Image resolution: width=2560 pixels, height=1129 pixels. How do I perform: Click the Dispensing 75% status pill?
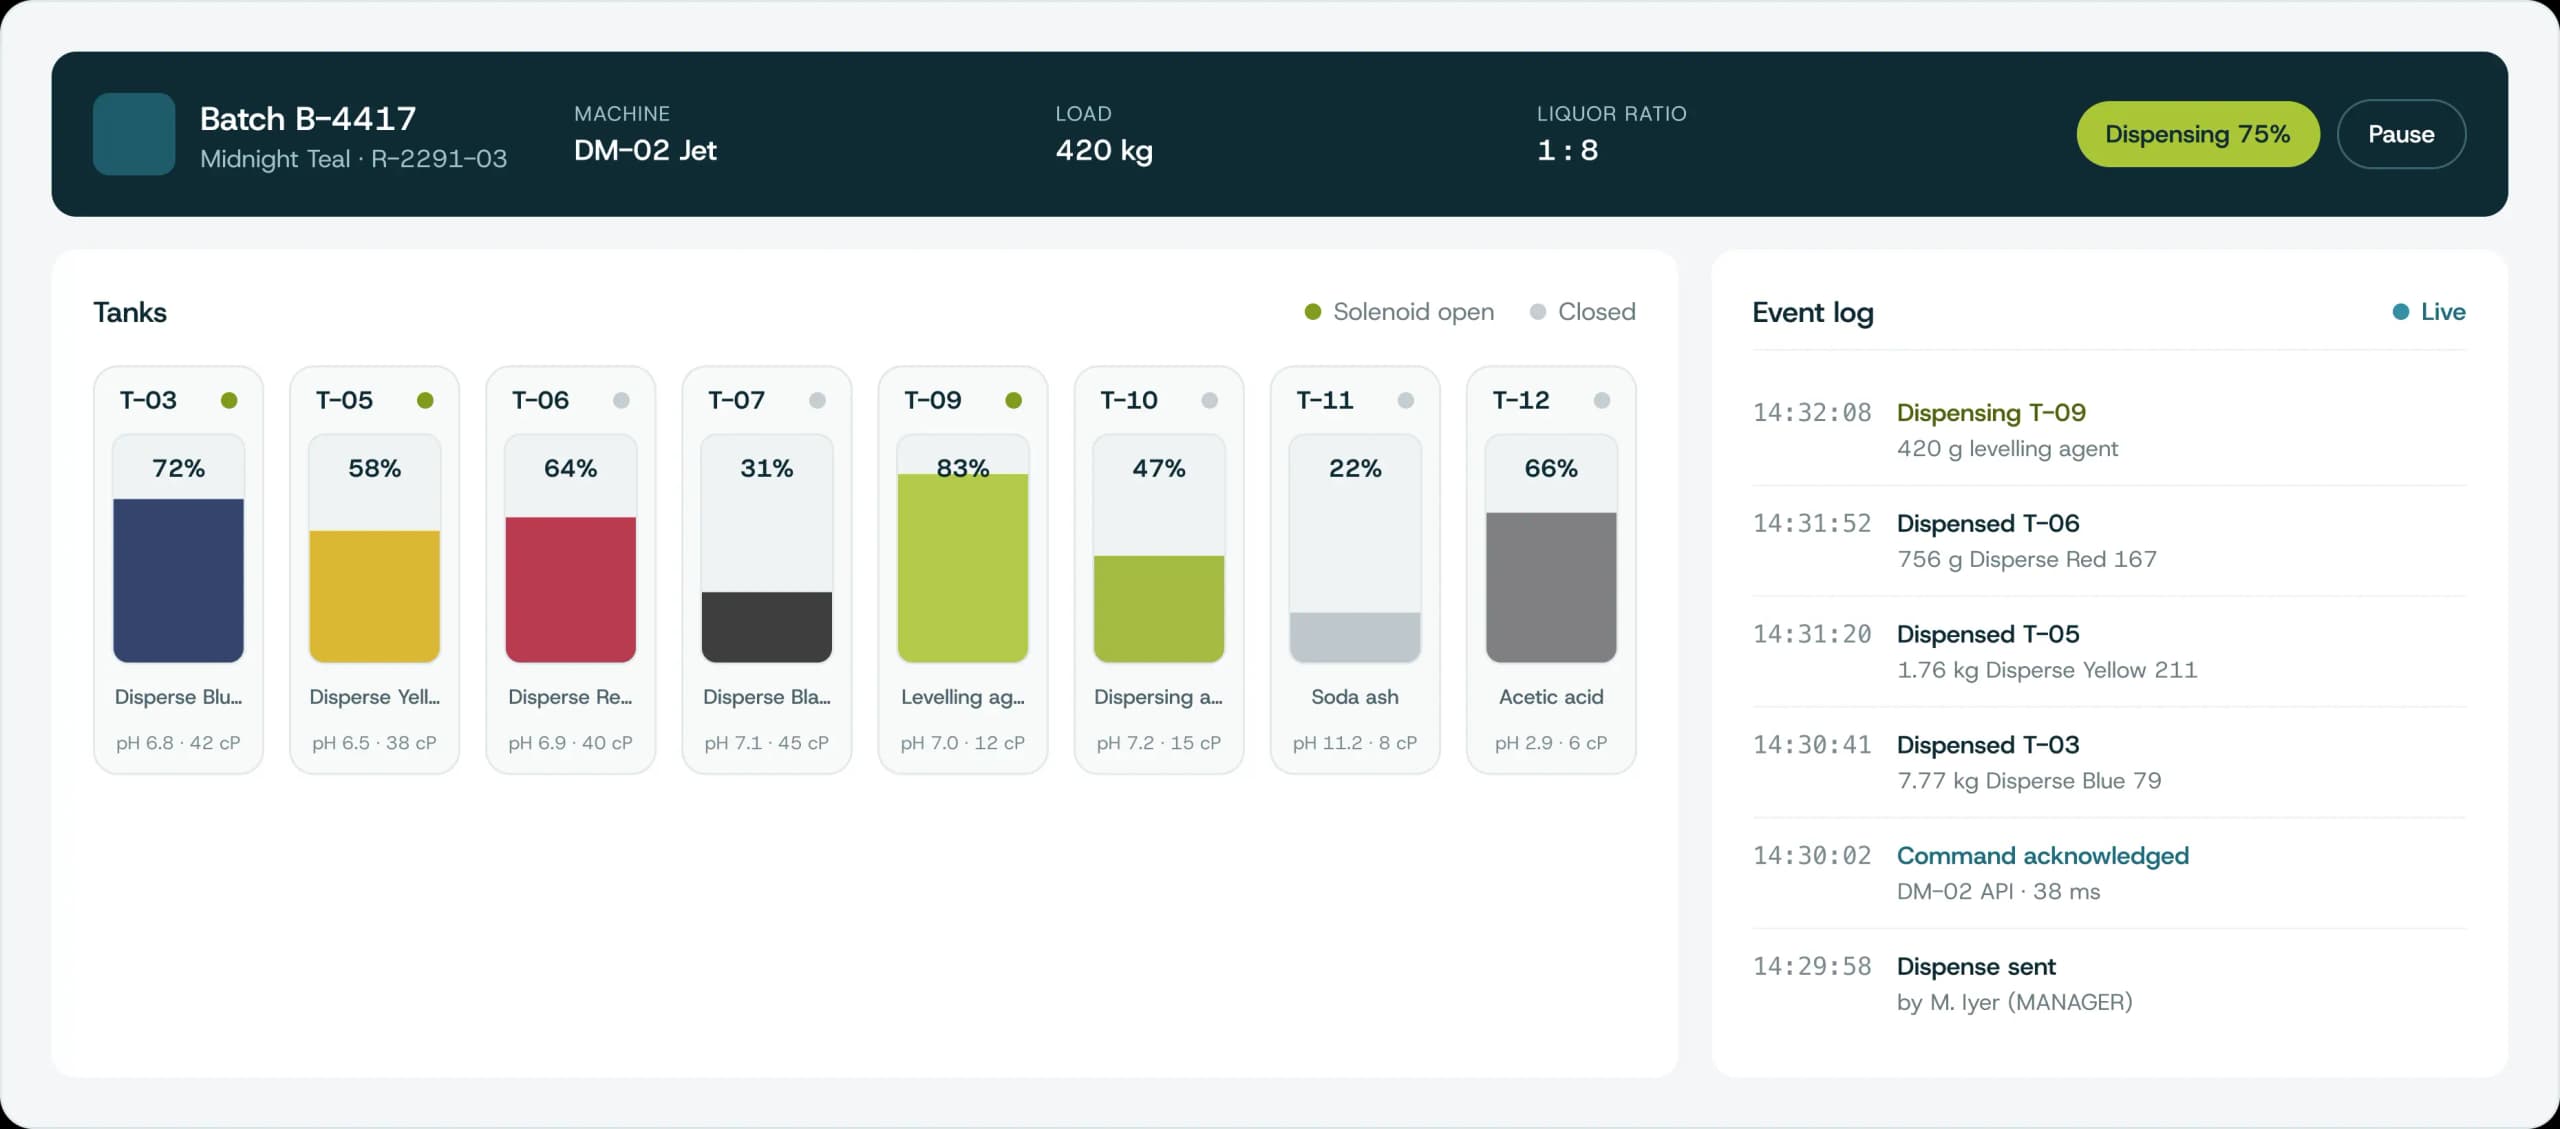pos(2197,134)
